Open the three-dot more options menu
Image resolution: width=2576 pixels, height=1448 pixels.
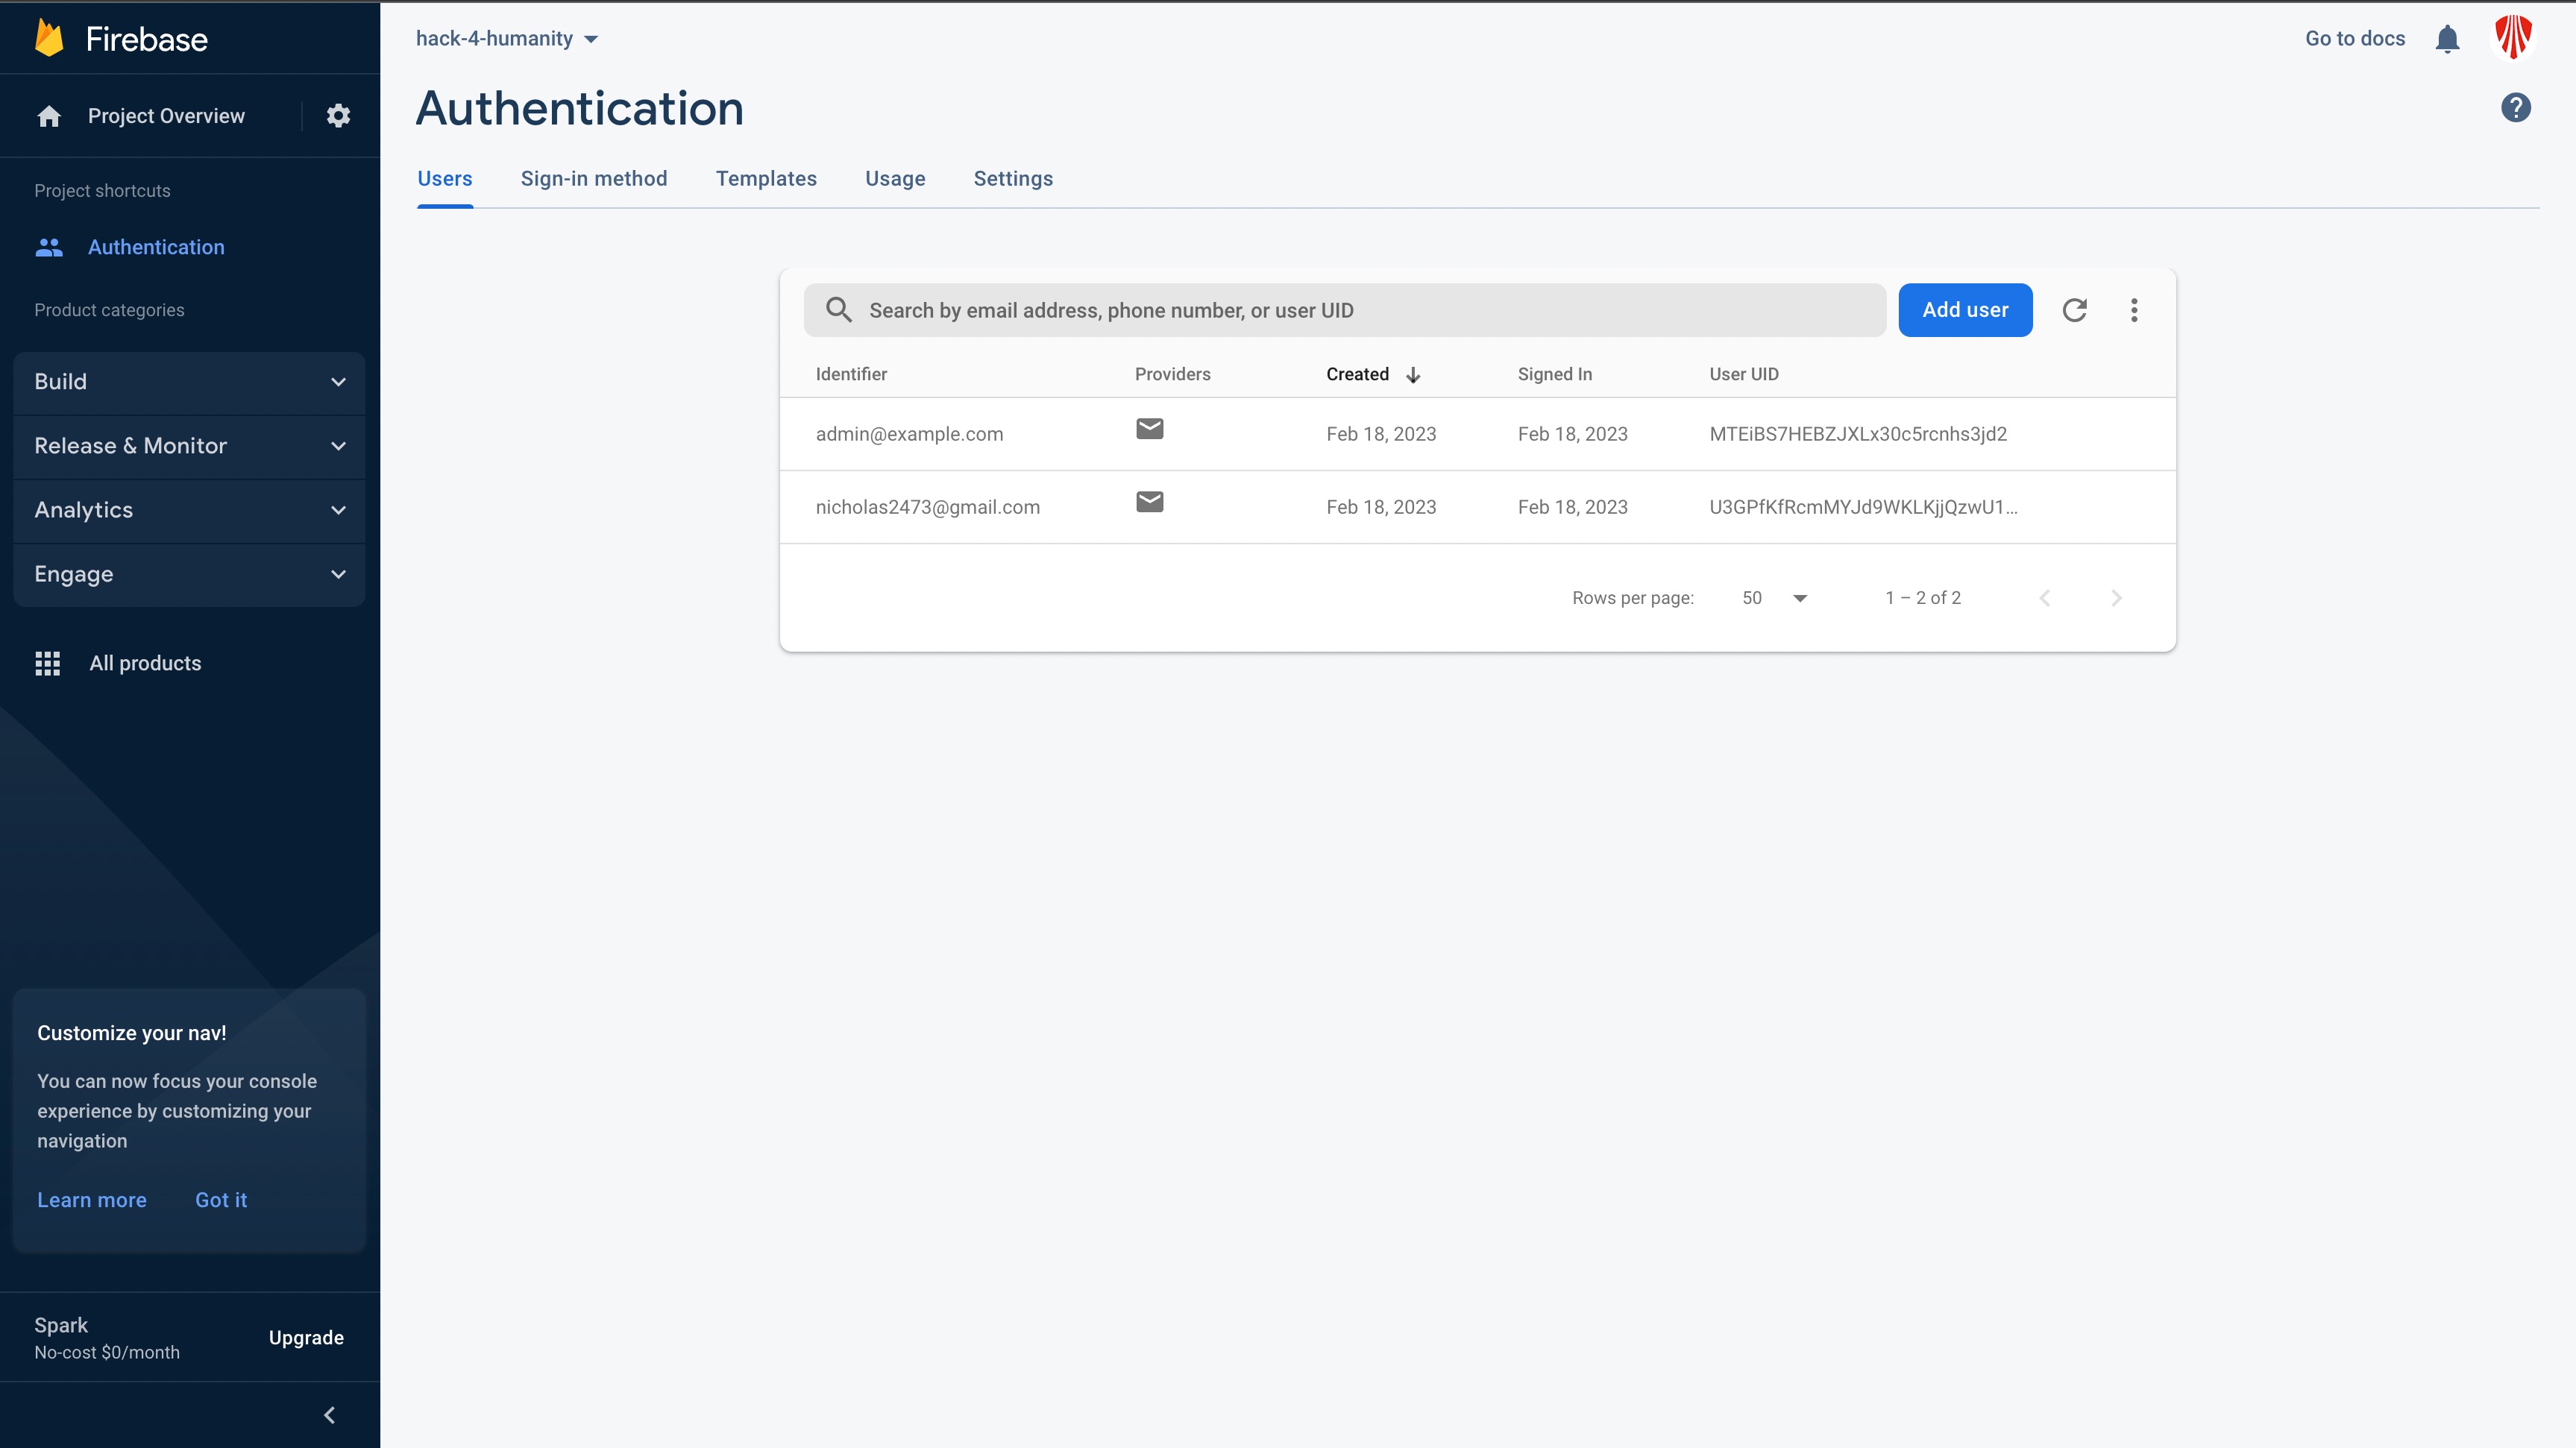tap(2133, 310)
